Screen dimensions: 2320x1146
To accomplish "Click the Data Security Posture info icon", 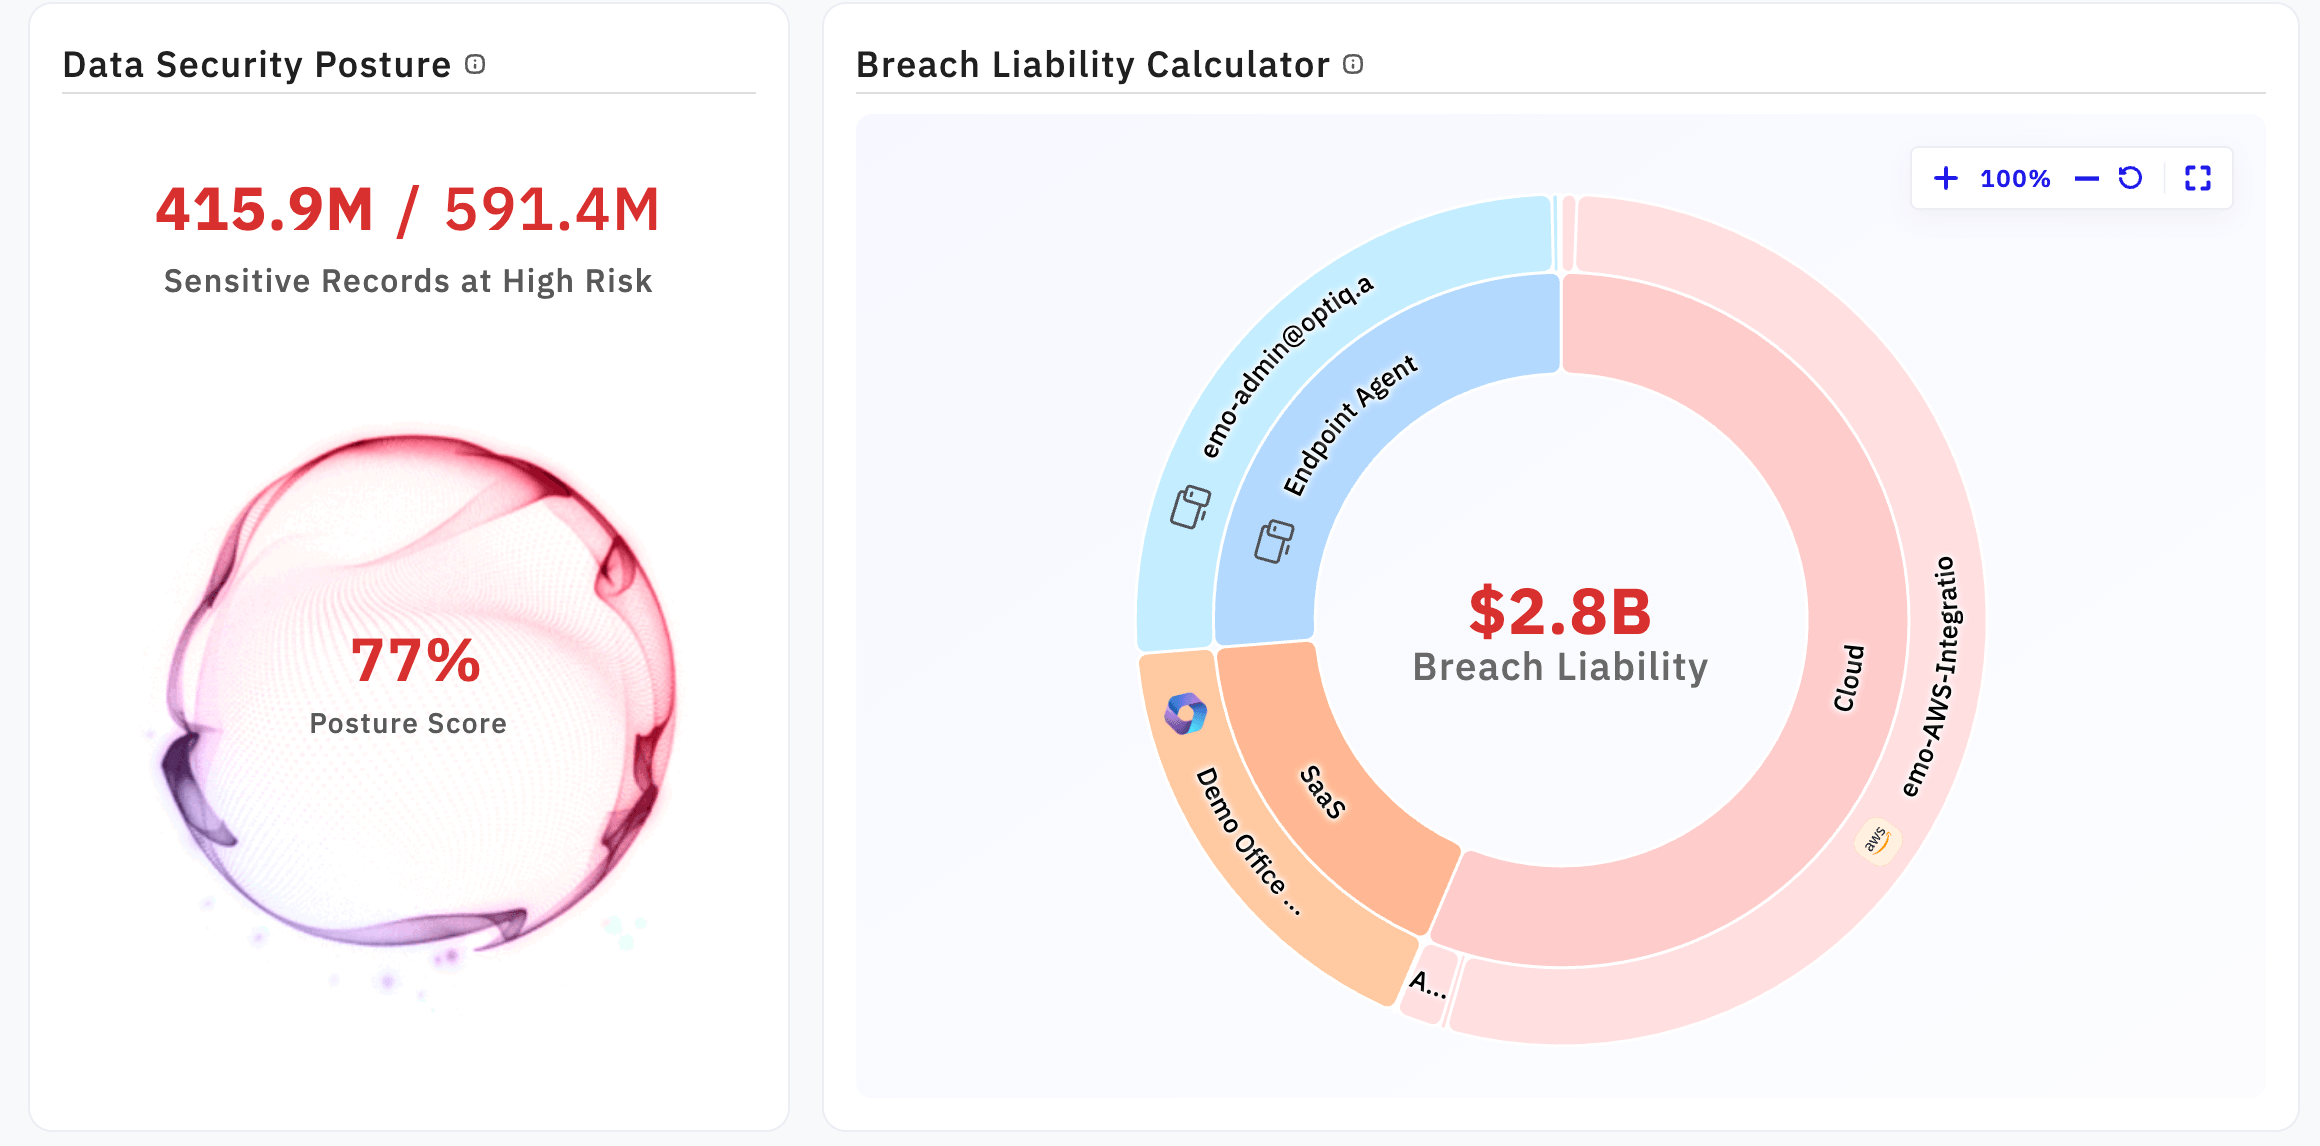I will pyautogui.click(x=475, y=65).
